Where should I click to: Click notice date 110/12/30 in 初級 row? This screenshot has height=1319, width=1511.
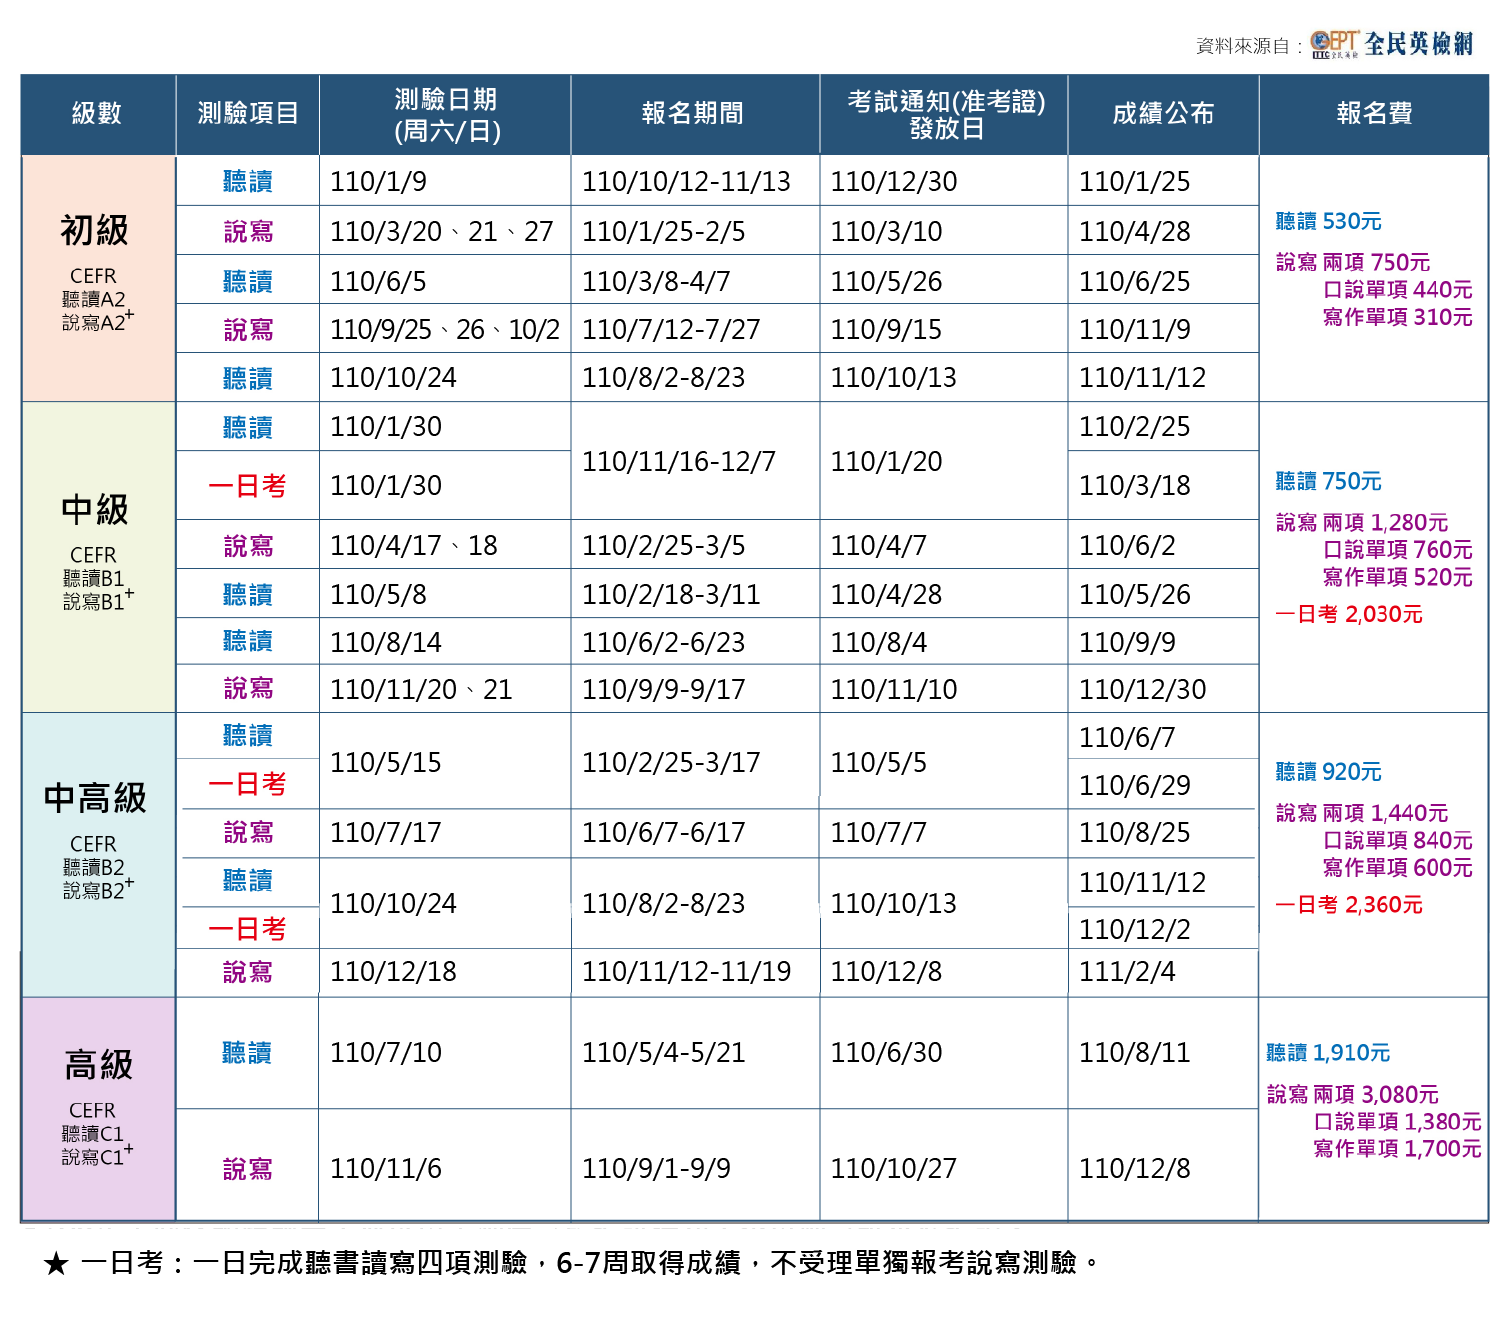click(x=893, y=182)
